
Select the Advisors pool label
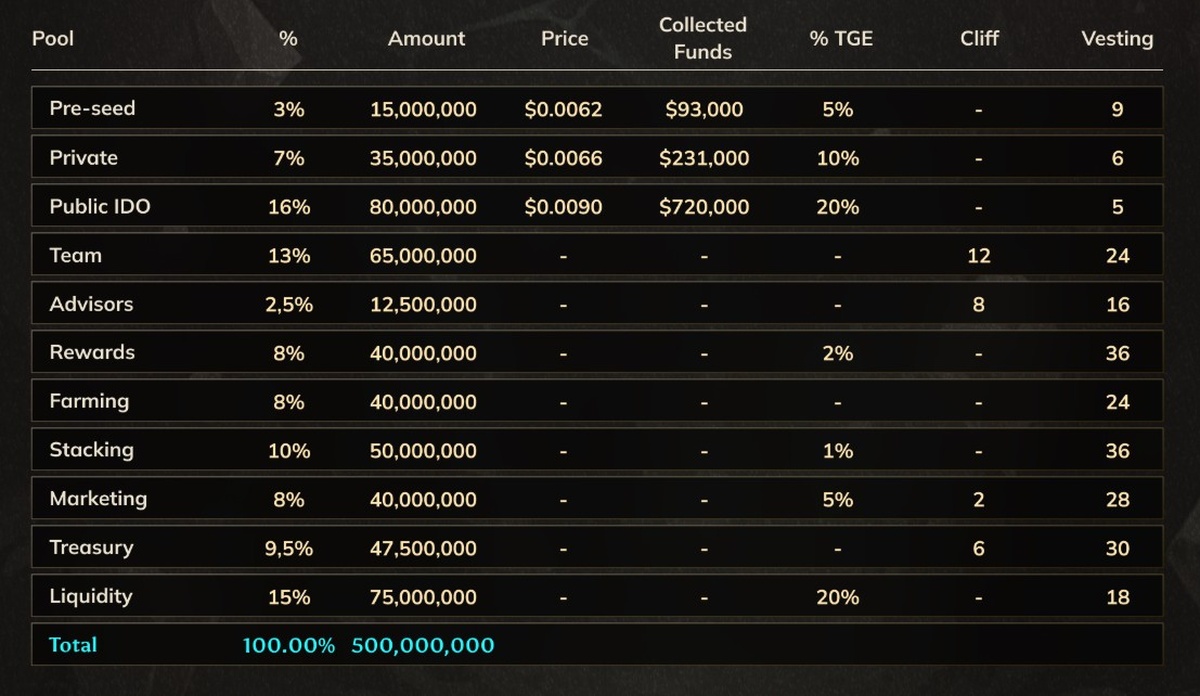[91, 304]
